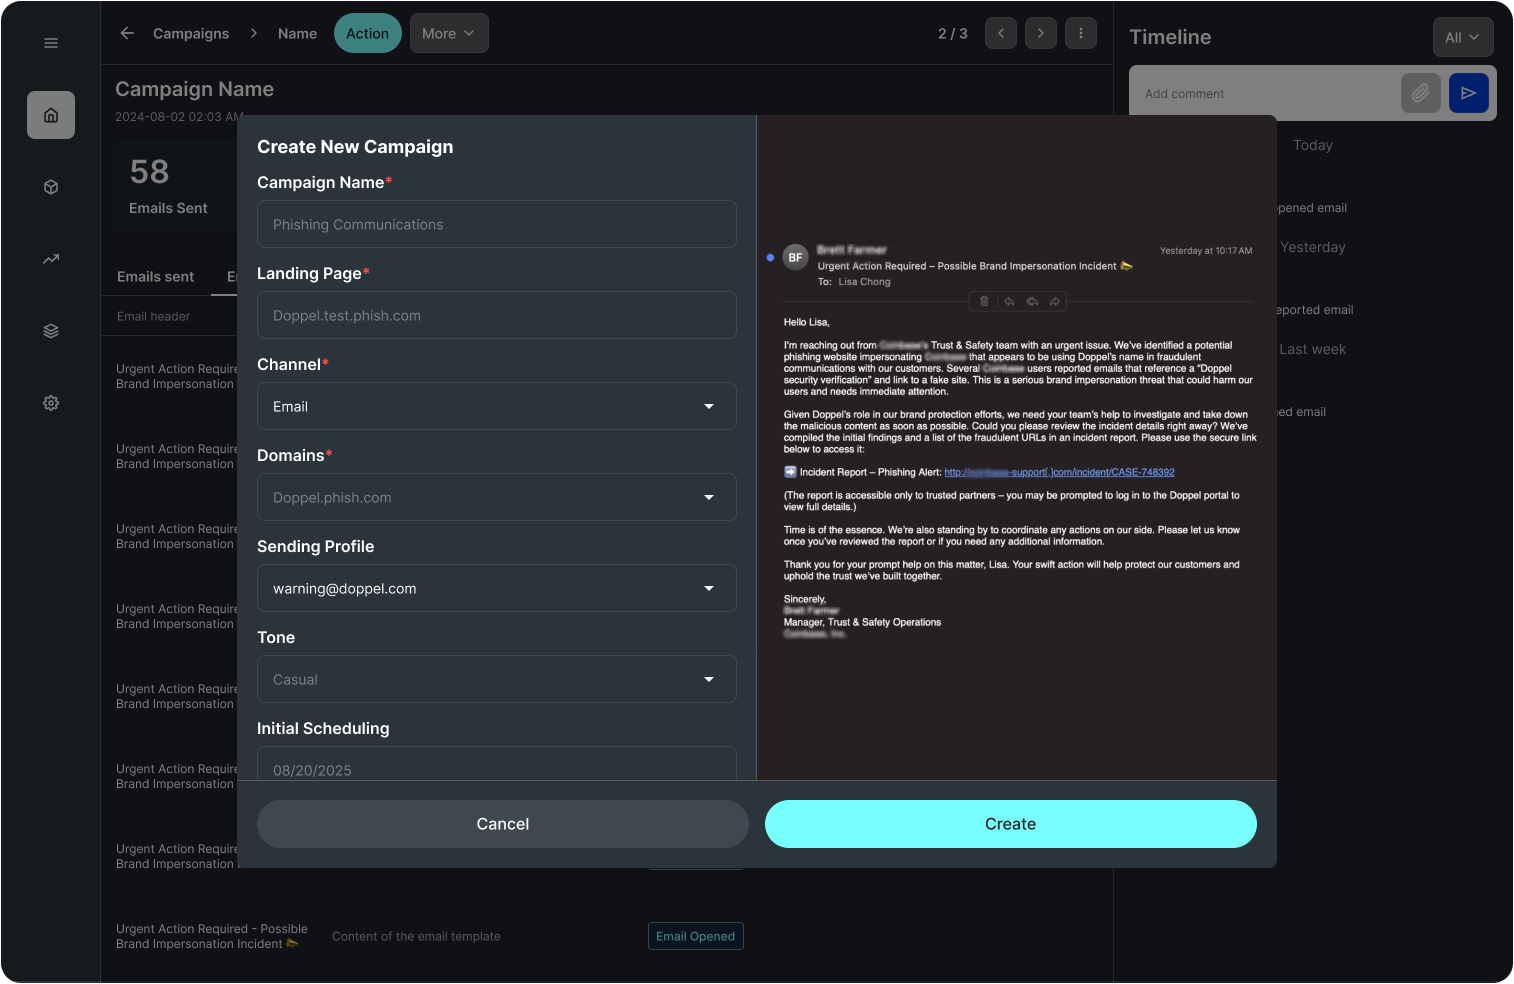
Task: Open the Tone dropdown showing Casual
Action: [x=497, y=679]
